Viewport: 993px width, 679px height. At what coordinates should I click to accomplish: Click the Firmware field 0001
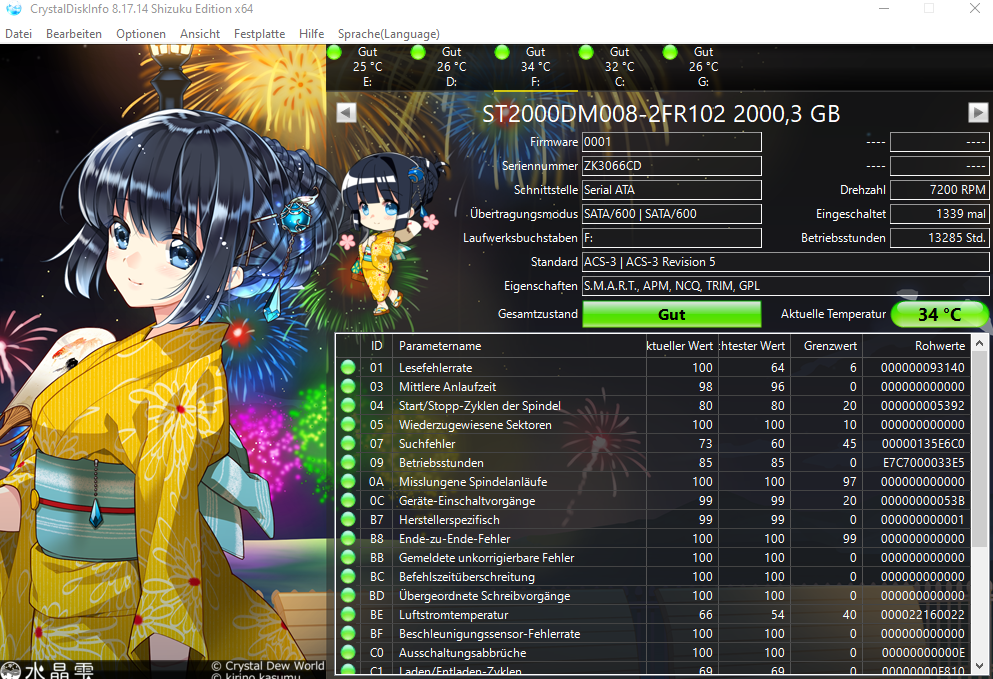point(671,142)
